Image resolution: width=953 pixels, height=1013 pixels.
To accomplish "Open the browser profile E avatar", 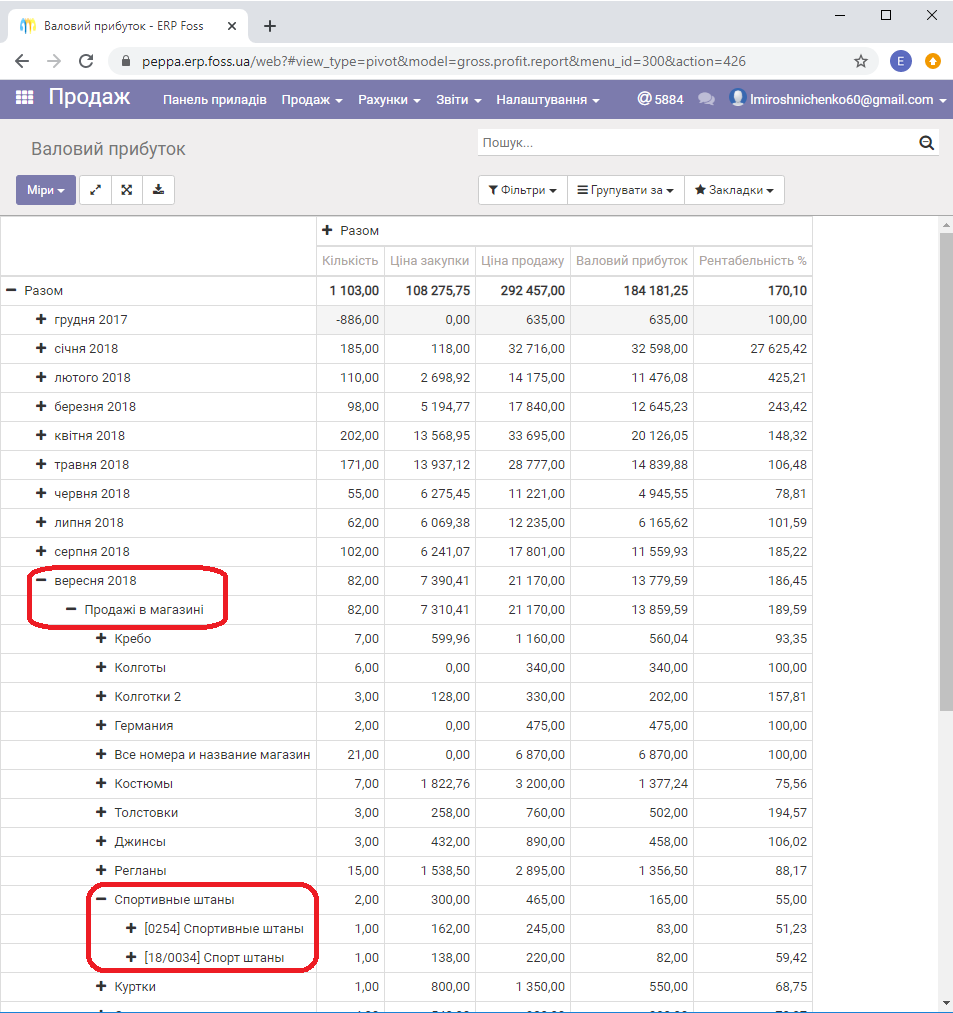I will 901,61.
